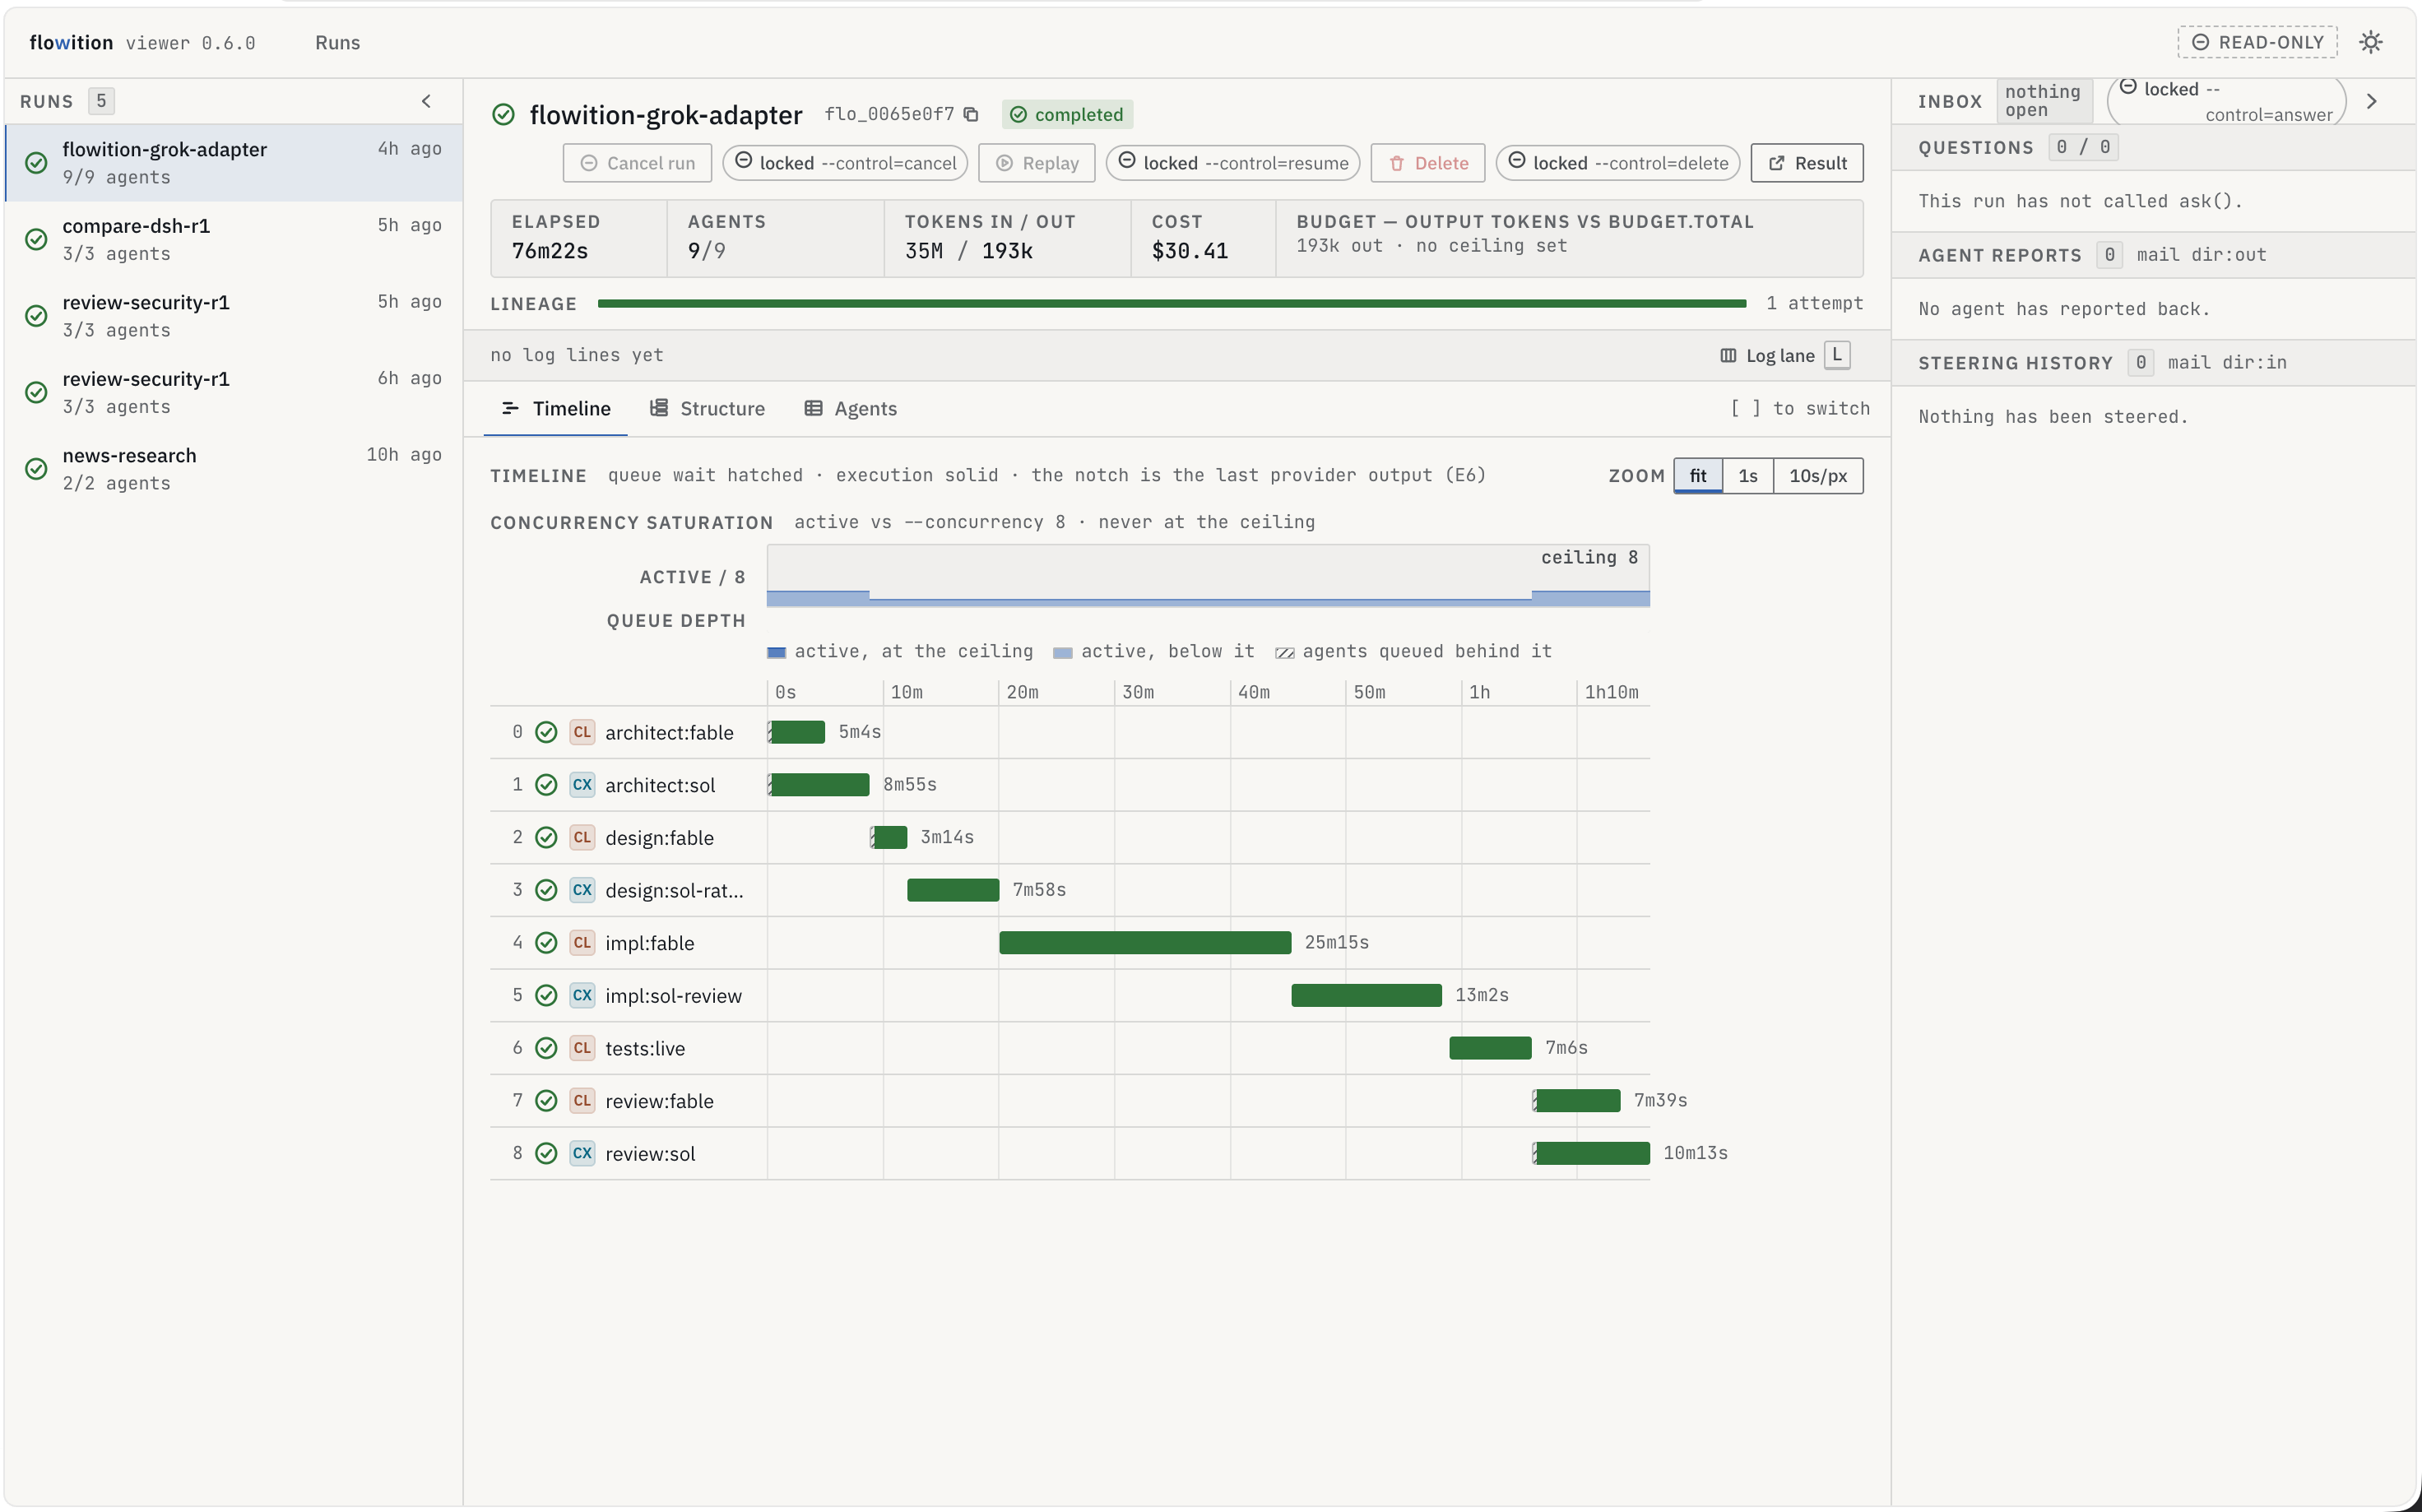Click the Cancel run button

pos(637,163)
